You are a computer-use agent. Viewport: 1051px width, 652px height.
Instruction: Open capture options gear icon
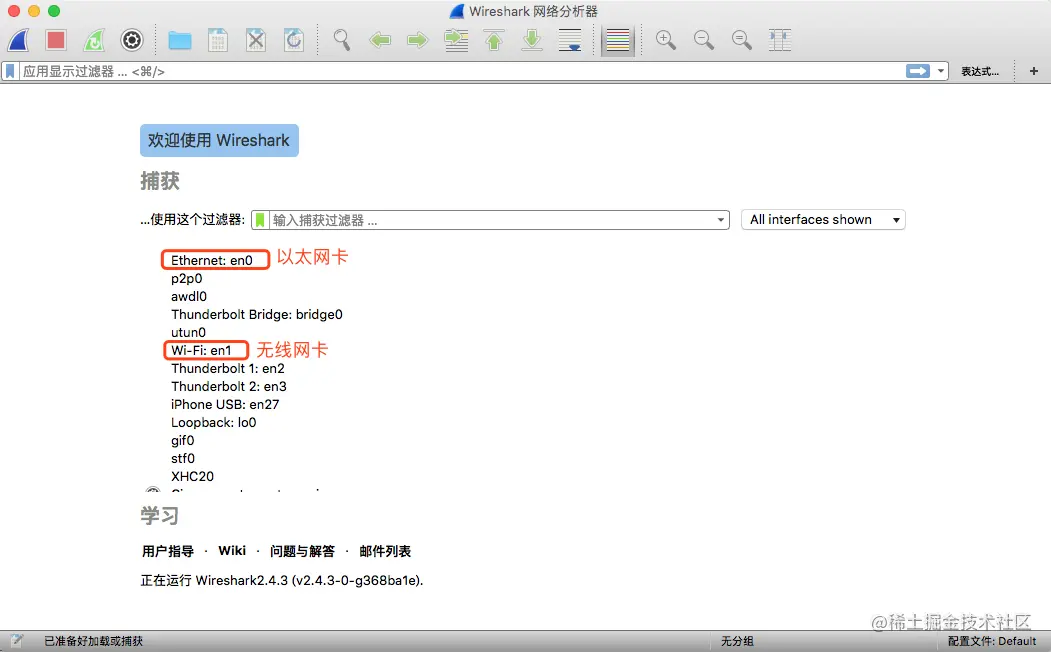pyautogui.click(x=132, y=40)
